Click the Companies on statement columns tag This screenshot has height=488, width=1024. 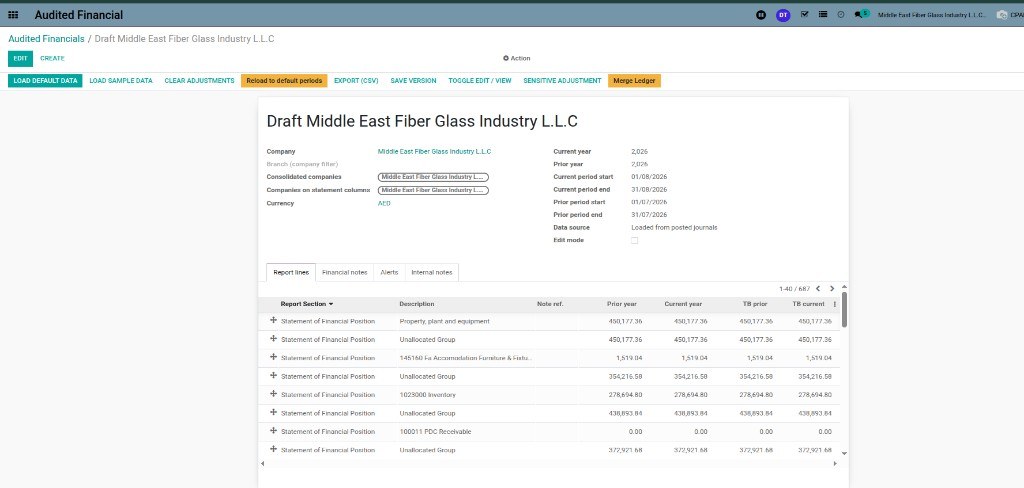(x=433, y=190)
